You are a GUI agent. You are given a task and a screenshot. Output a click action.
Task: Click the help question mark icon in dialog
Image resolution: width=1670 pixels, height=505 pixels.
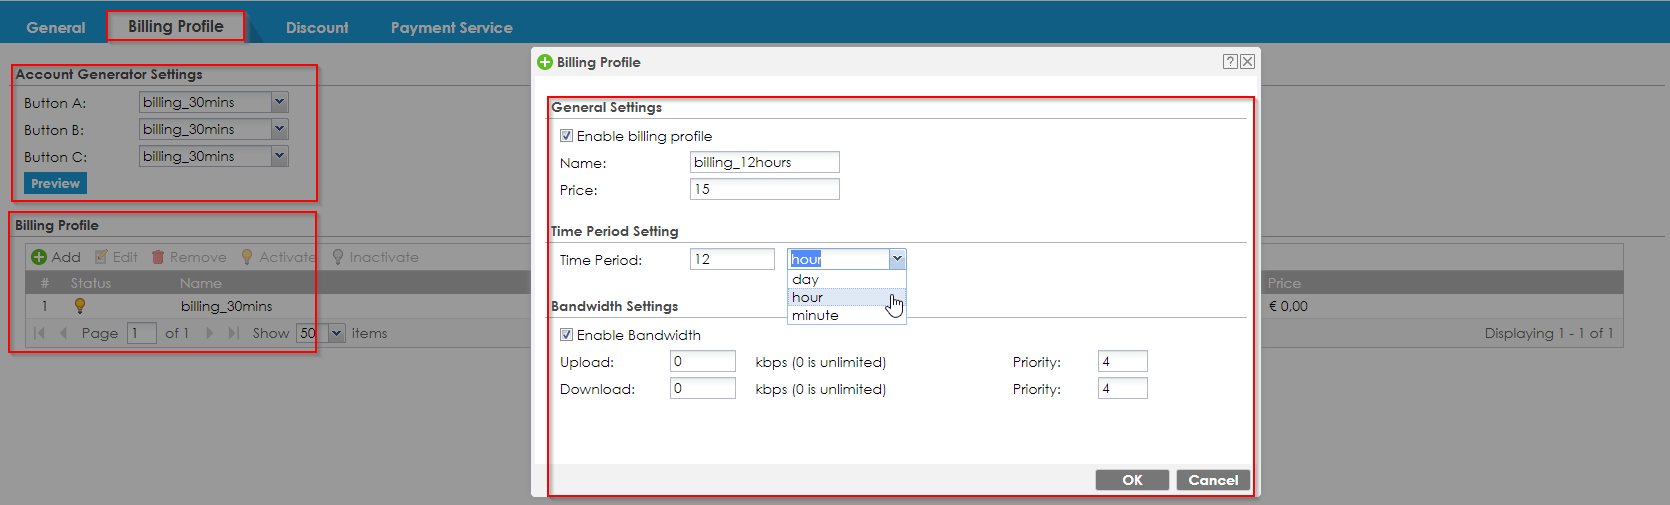point(1230,62)
